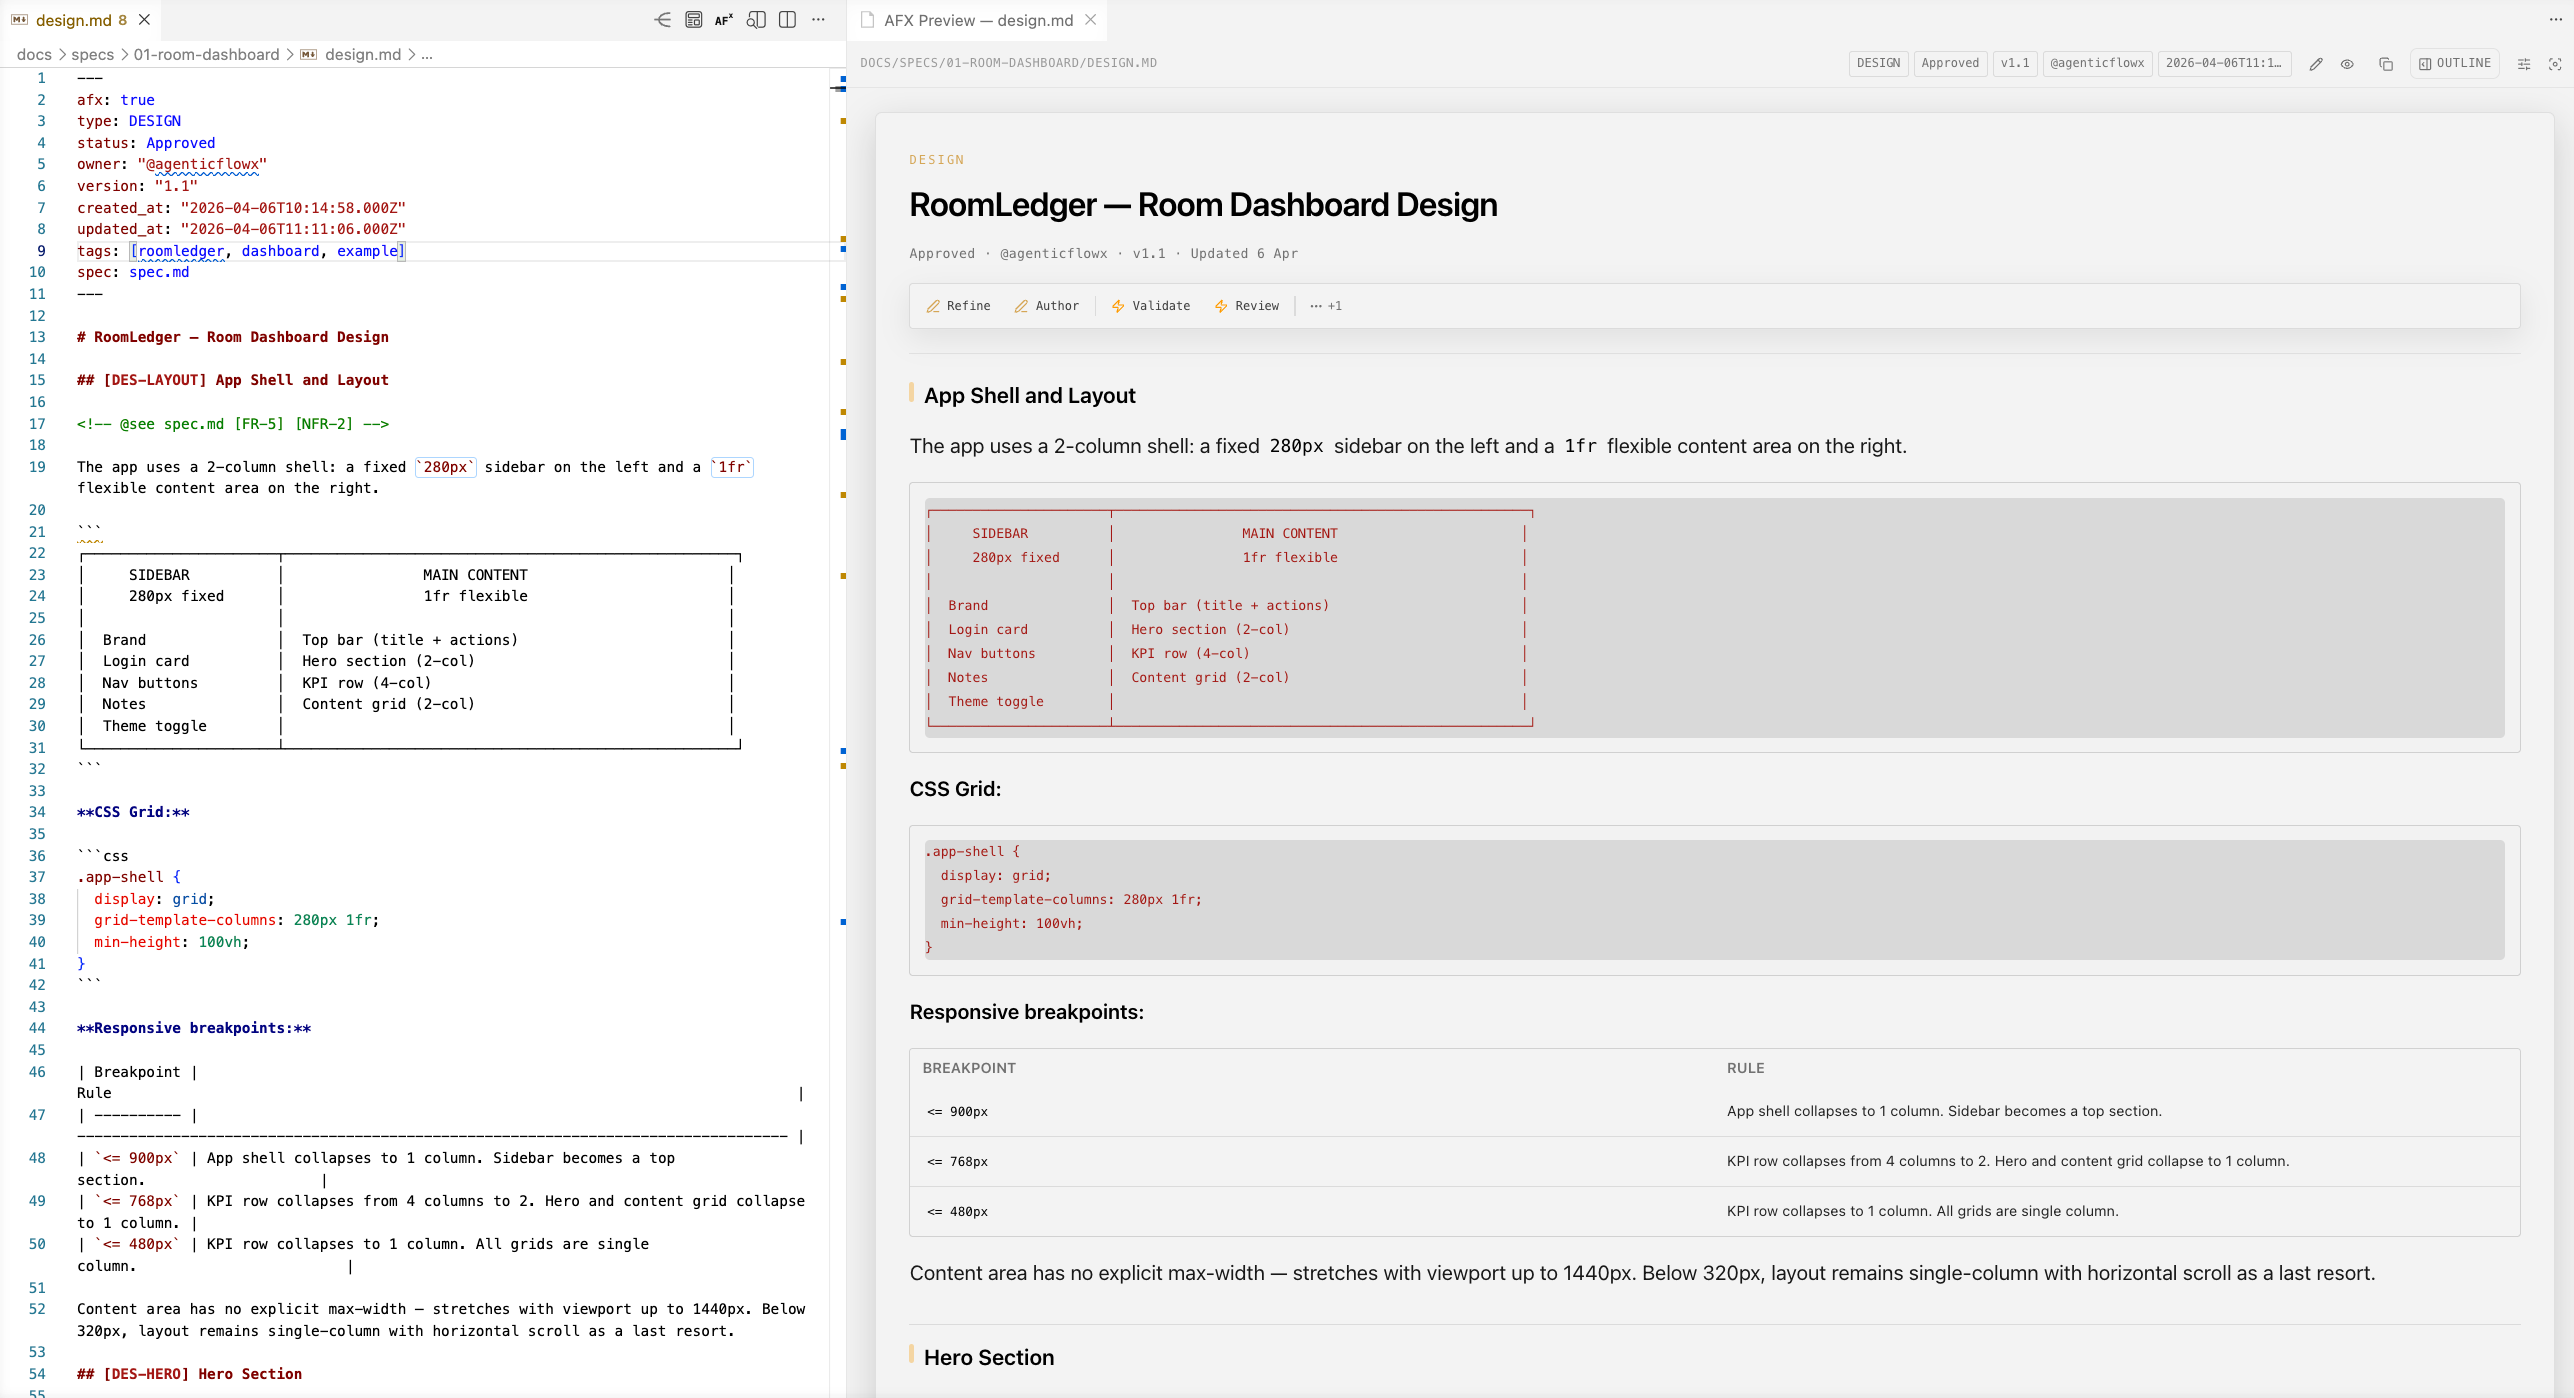Click the BREAKPOINT column header
2574x1398 pixels.
pyautogui.click(x=968, y=1068)
